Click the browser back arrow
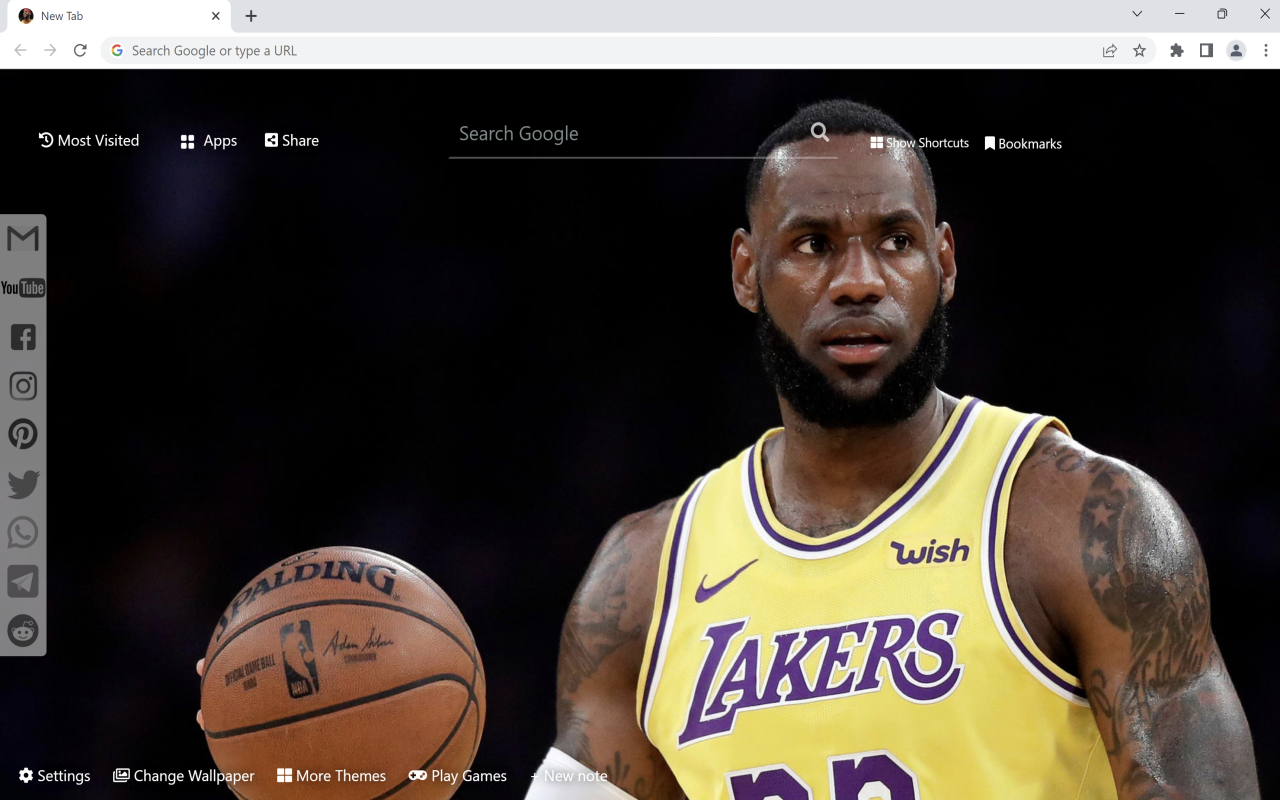 click(x=20, y=50)
